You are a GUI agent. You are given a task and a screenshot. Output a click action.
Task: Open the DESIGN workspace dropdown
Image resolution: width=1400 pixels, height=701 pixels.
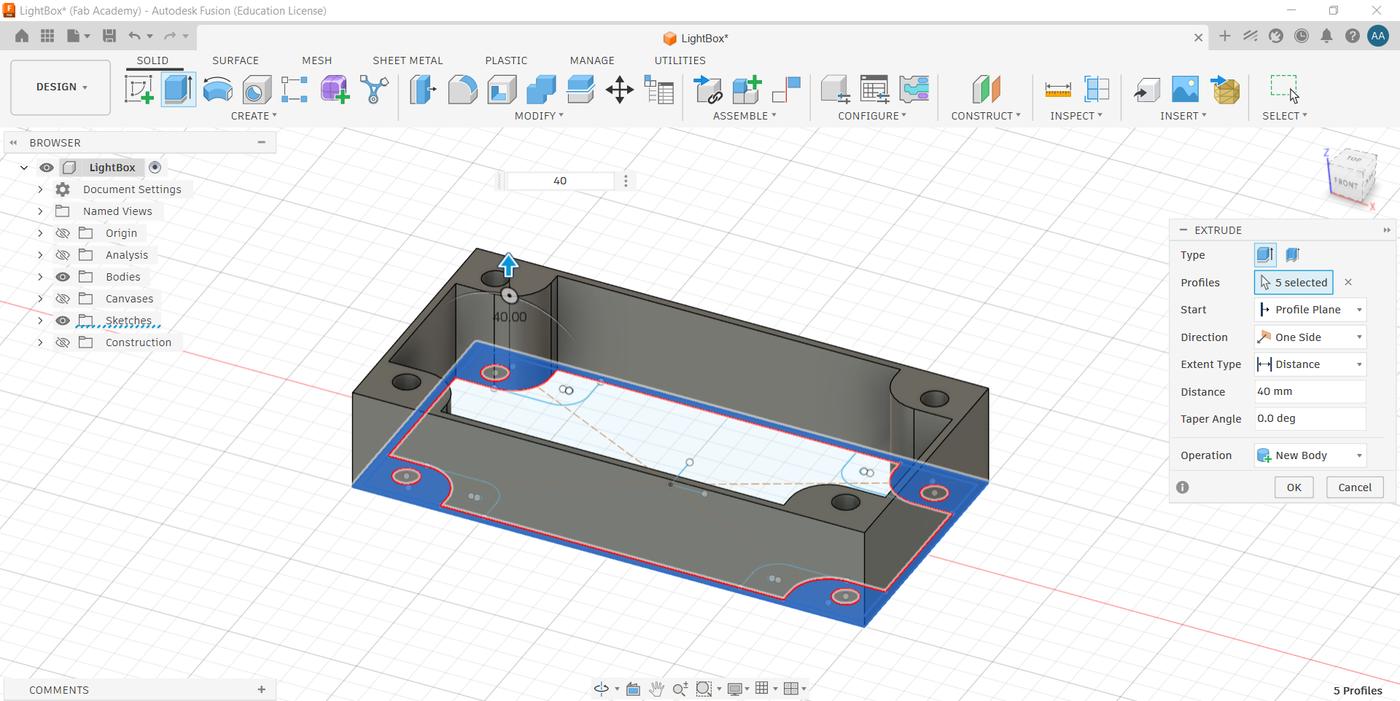[61, 87]
